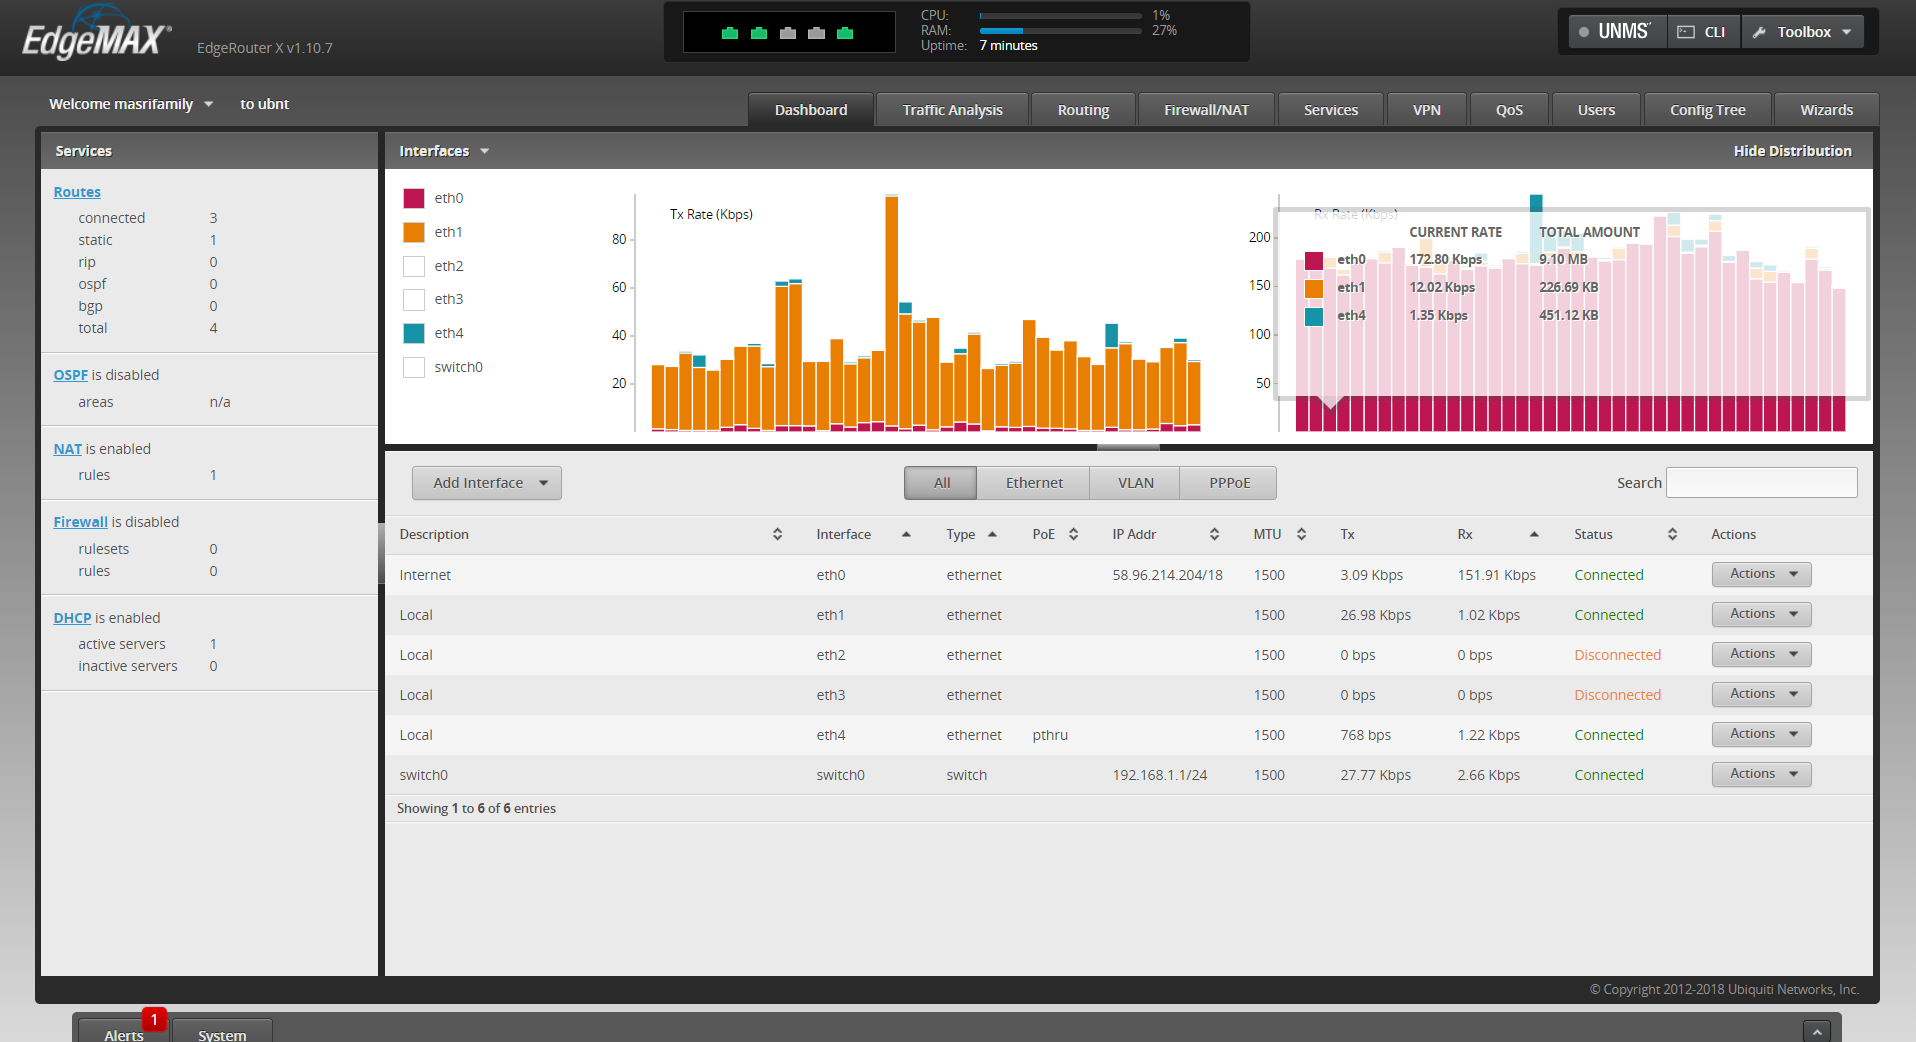This screenshot has height=1042, width=1916.
Task: Select the Dashboard tab
Action: click(811, 110)
